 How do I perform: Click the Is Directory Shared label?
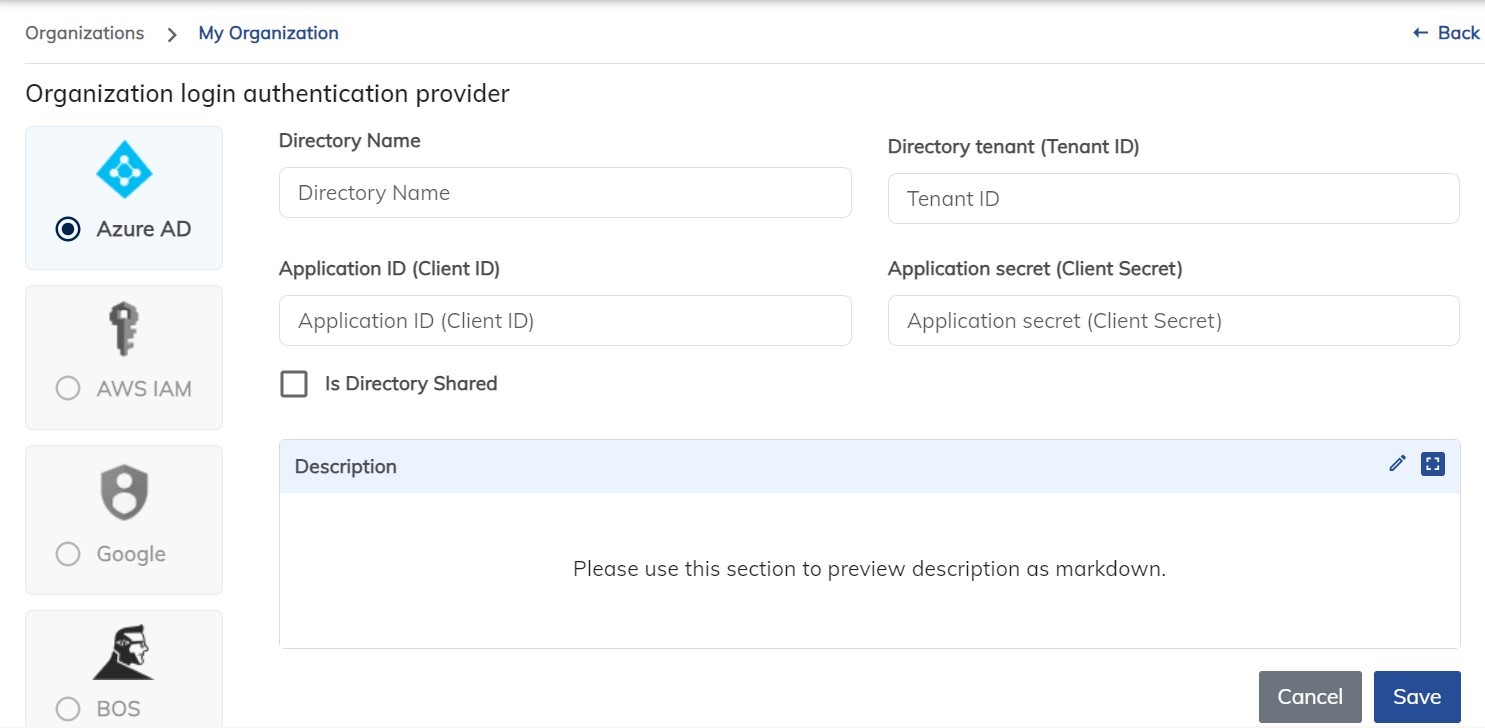coord(411,383)
